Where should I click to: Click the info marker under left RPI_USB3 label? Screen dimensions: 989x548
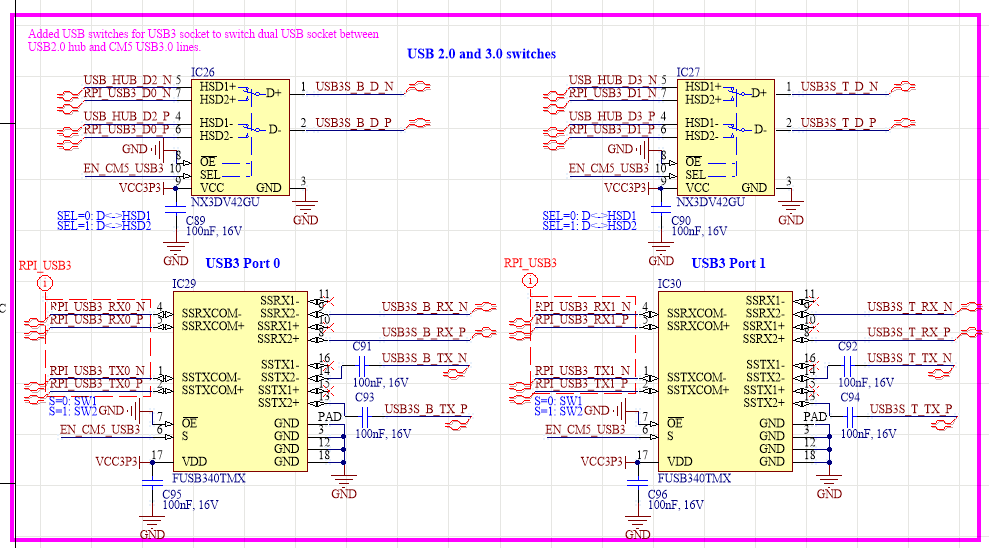[45, 282]
